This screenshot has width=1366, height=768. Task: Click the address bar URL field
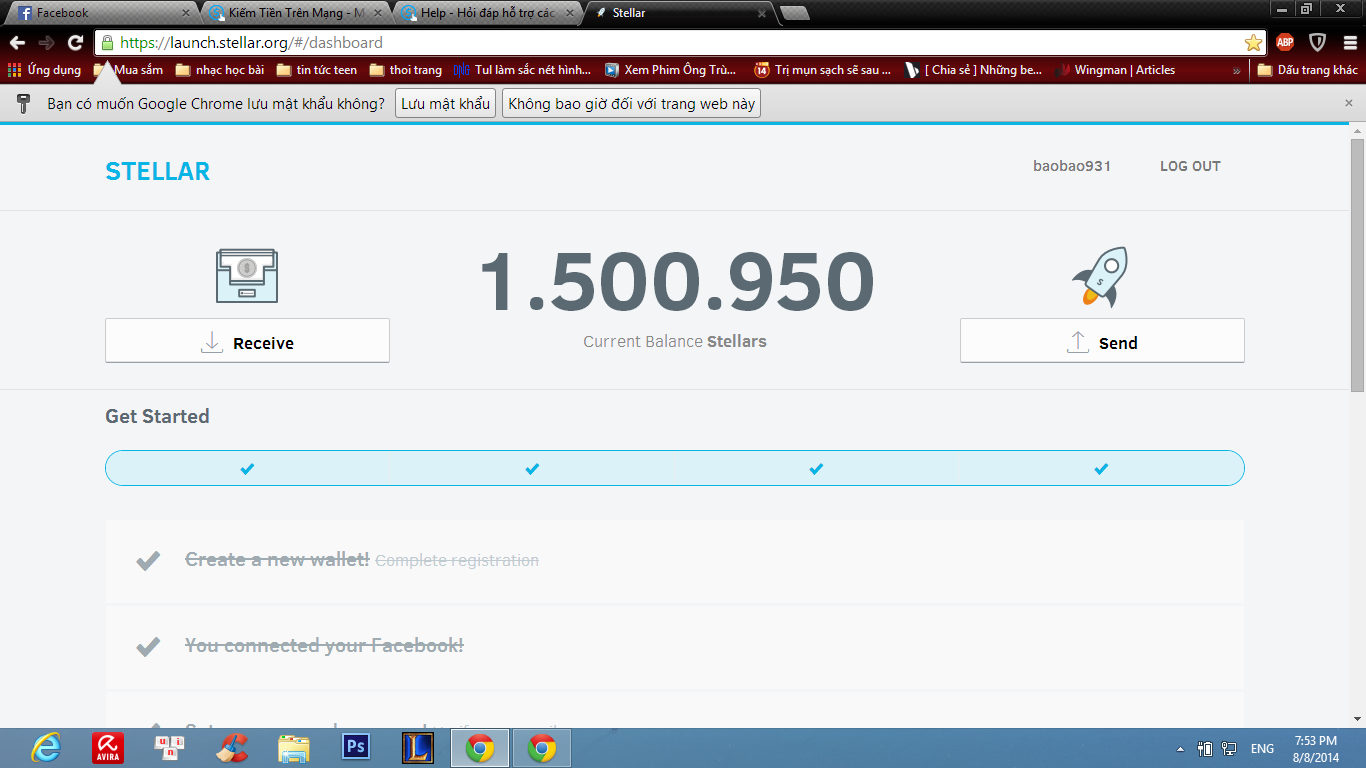tap(680, 43)
